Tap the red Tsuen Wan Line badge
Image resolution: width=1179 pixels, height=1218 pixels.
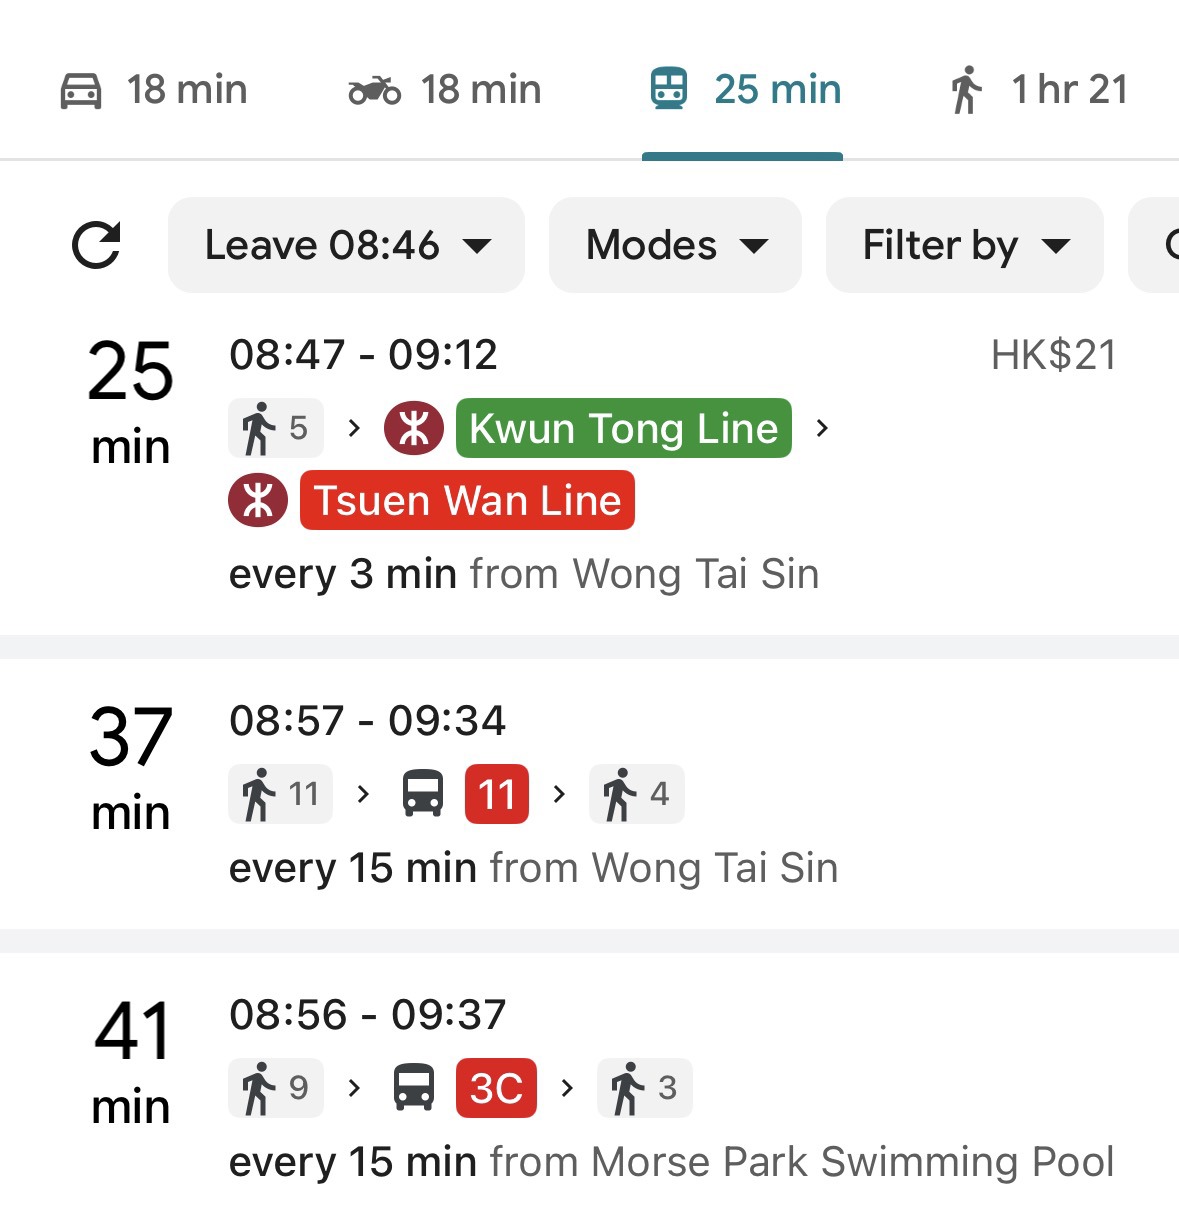[467, 500]
